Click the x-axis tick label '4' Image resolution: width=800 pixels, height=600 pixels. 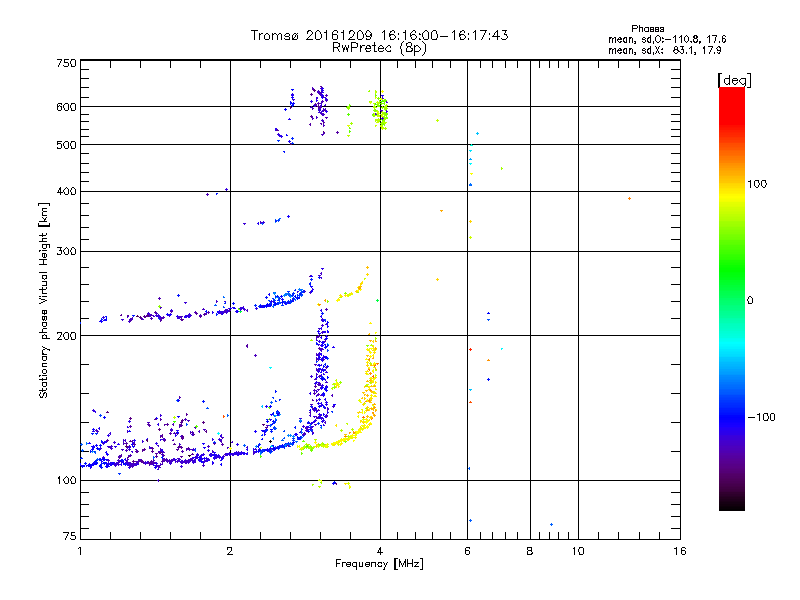click(x=380, y=551)
